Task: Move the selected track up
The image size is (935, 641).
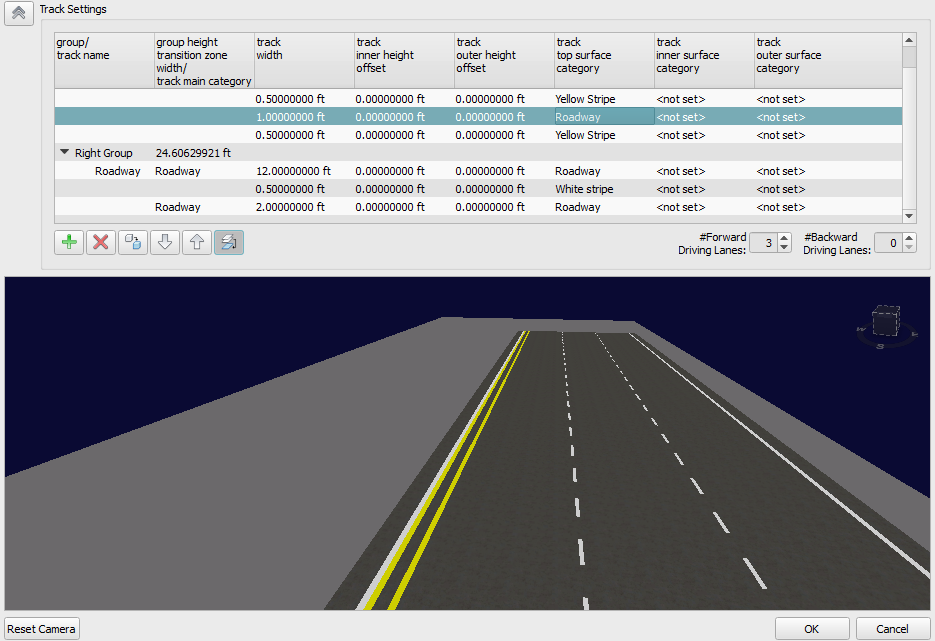Action: [x=196, y=242]
